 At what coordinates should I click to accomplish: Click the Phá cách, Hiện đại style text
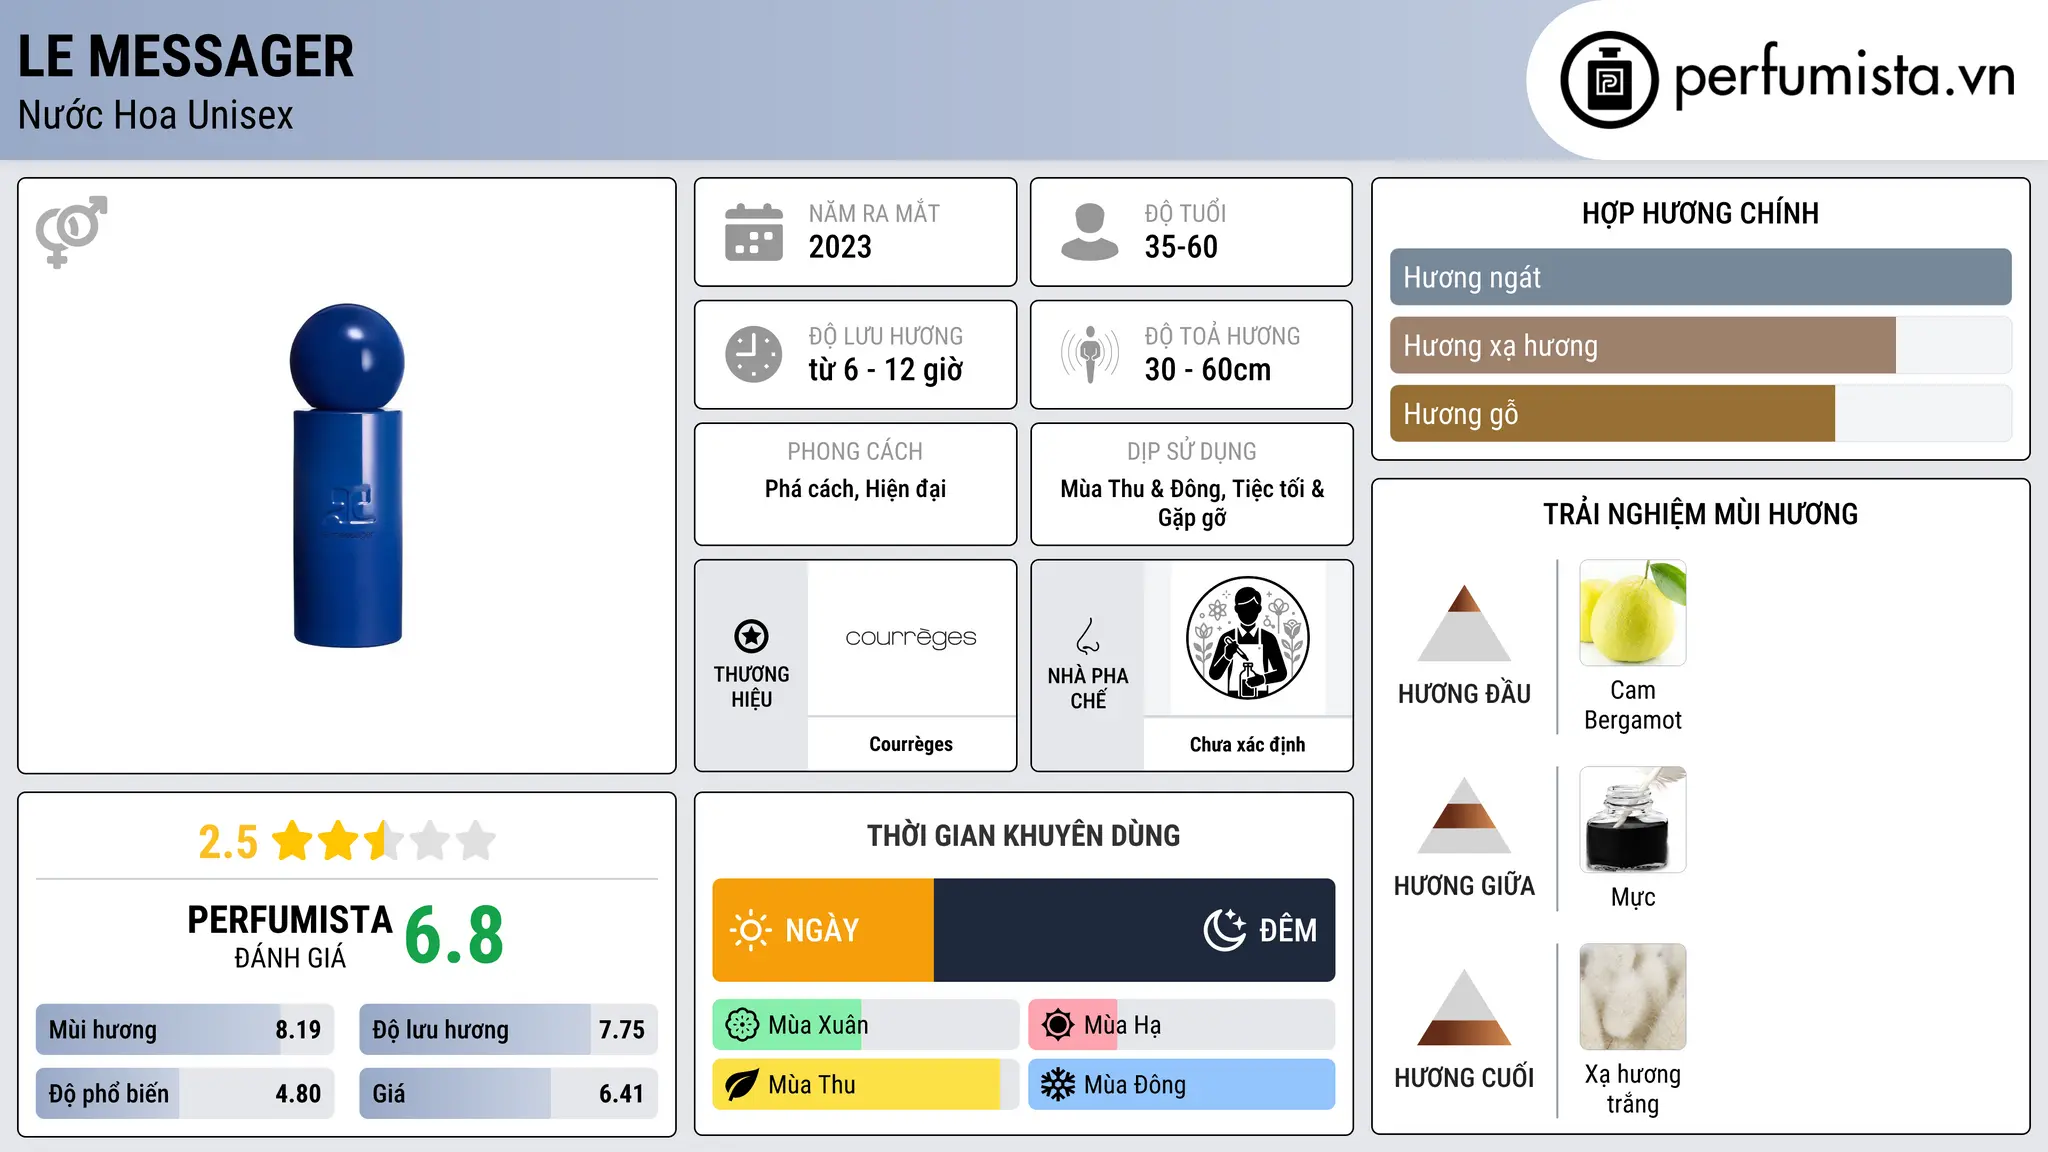tap(855, 489)
